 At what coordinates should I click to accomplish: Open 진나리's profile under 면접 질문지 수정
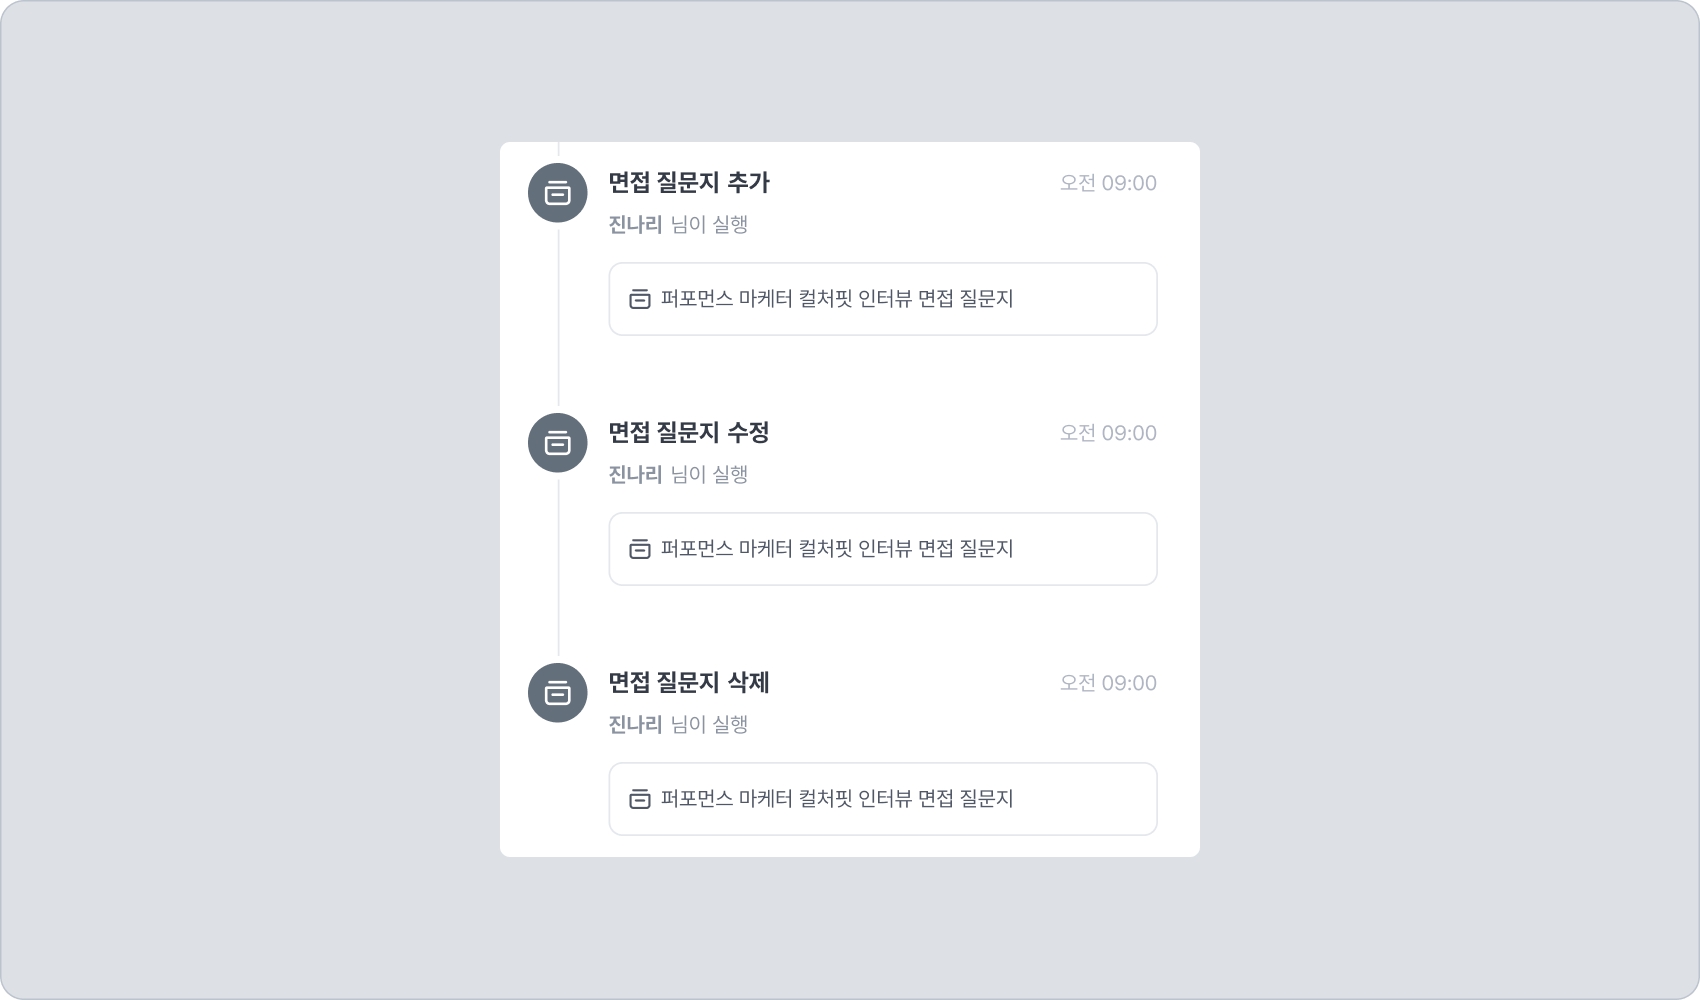(x=635, y=475)
